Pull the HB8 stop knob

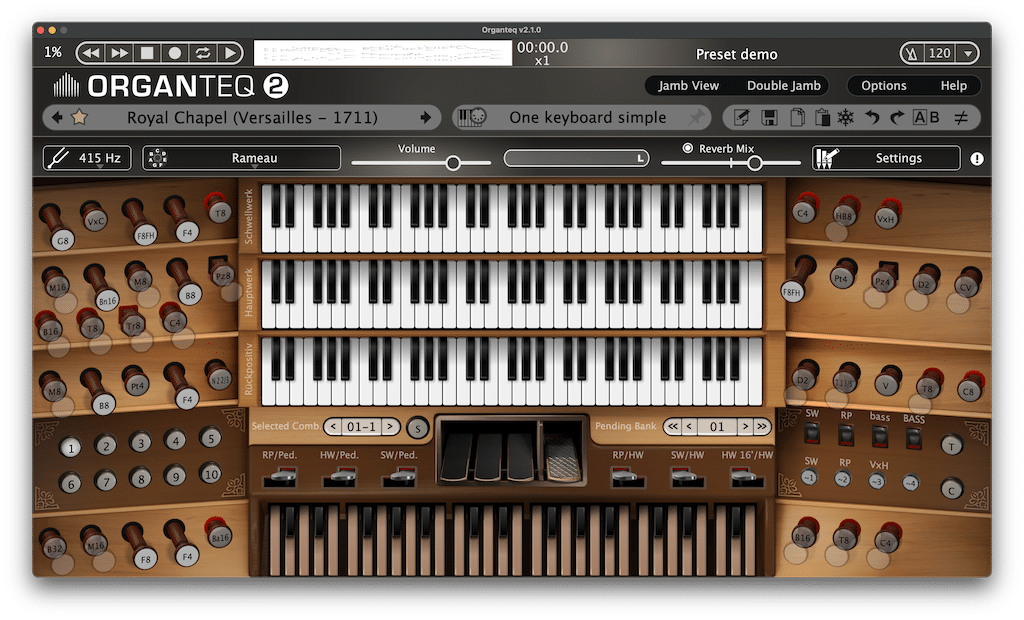click(843, 216)
